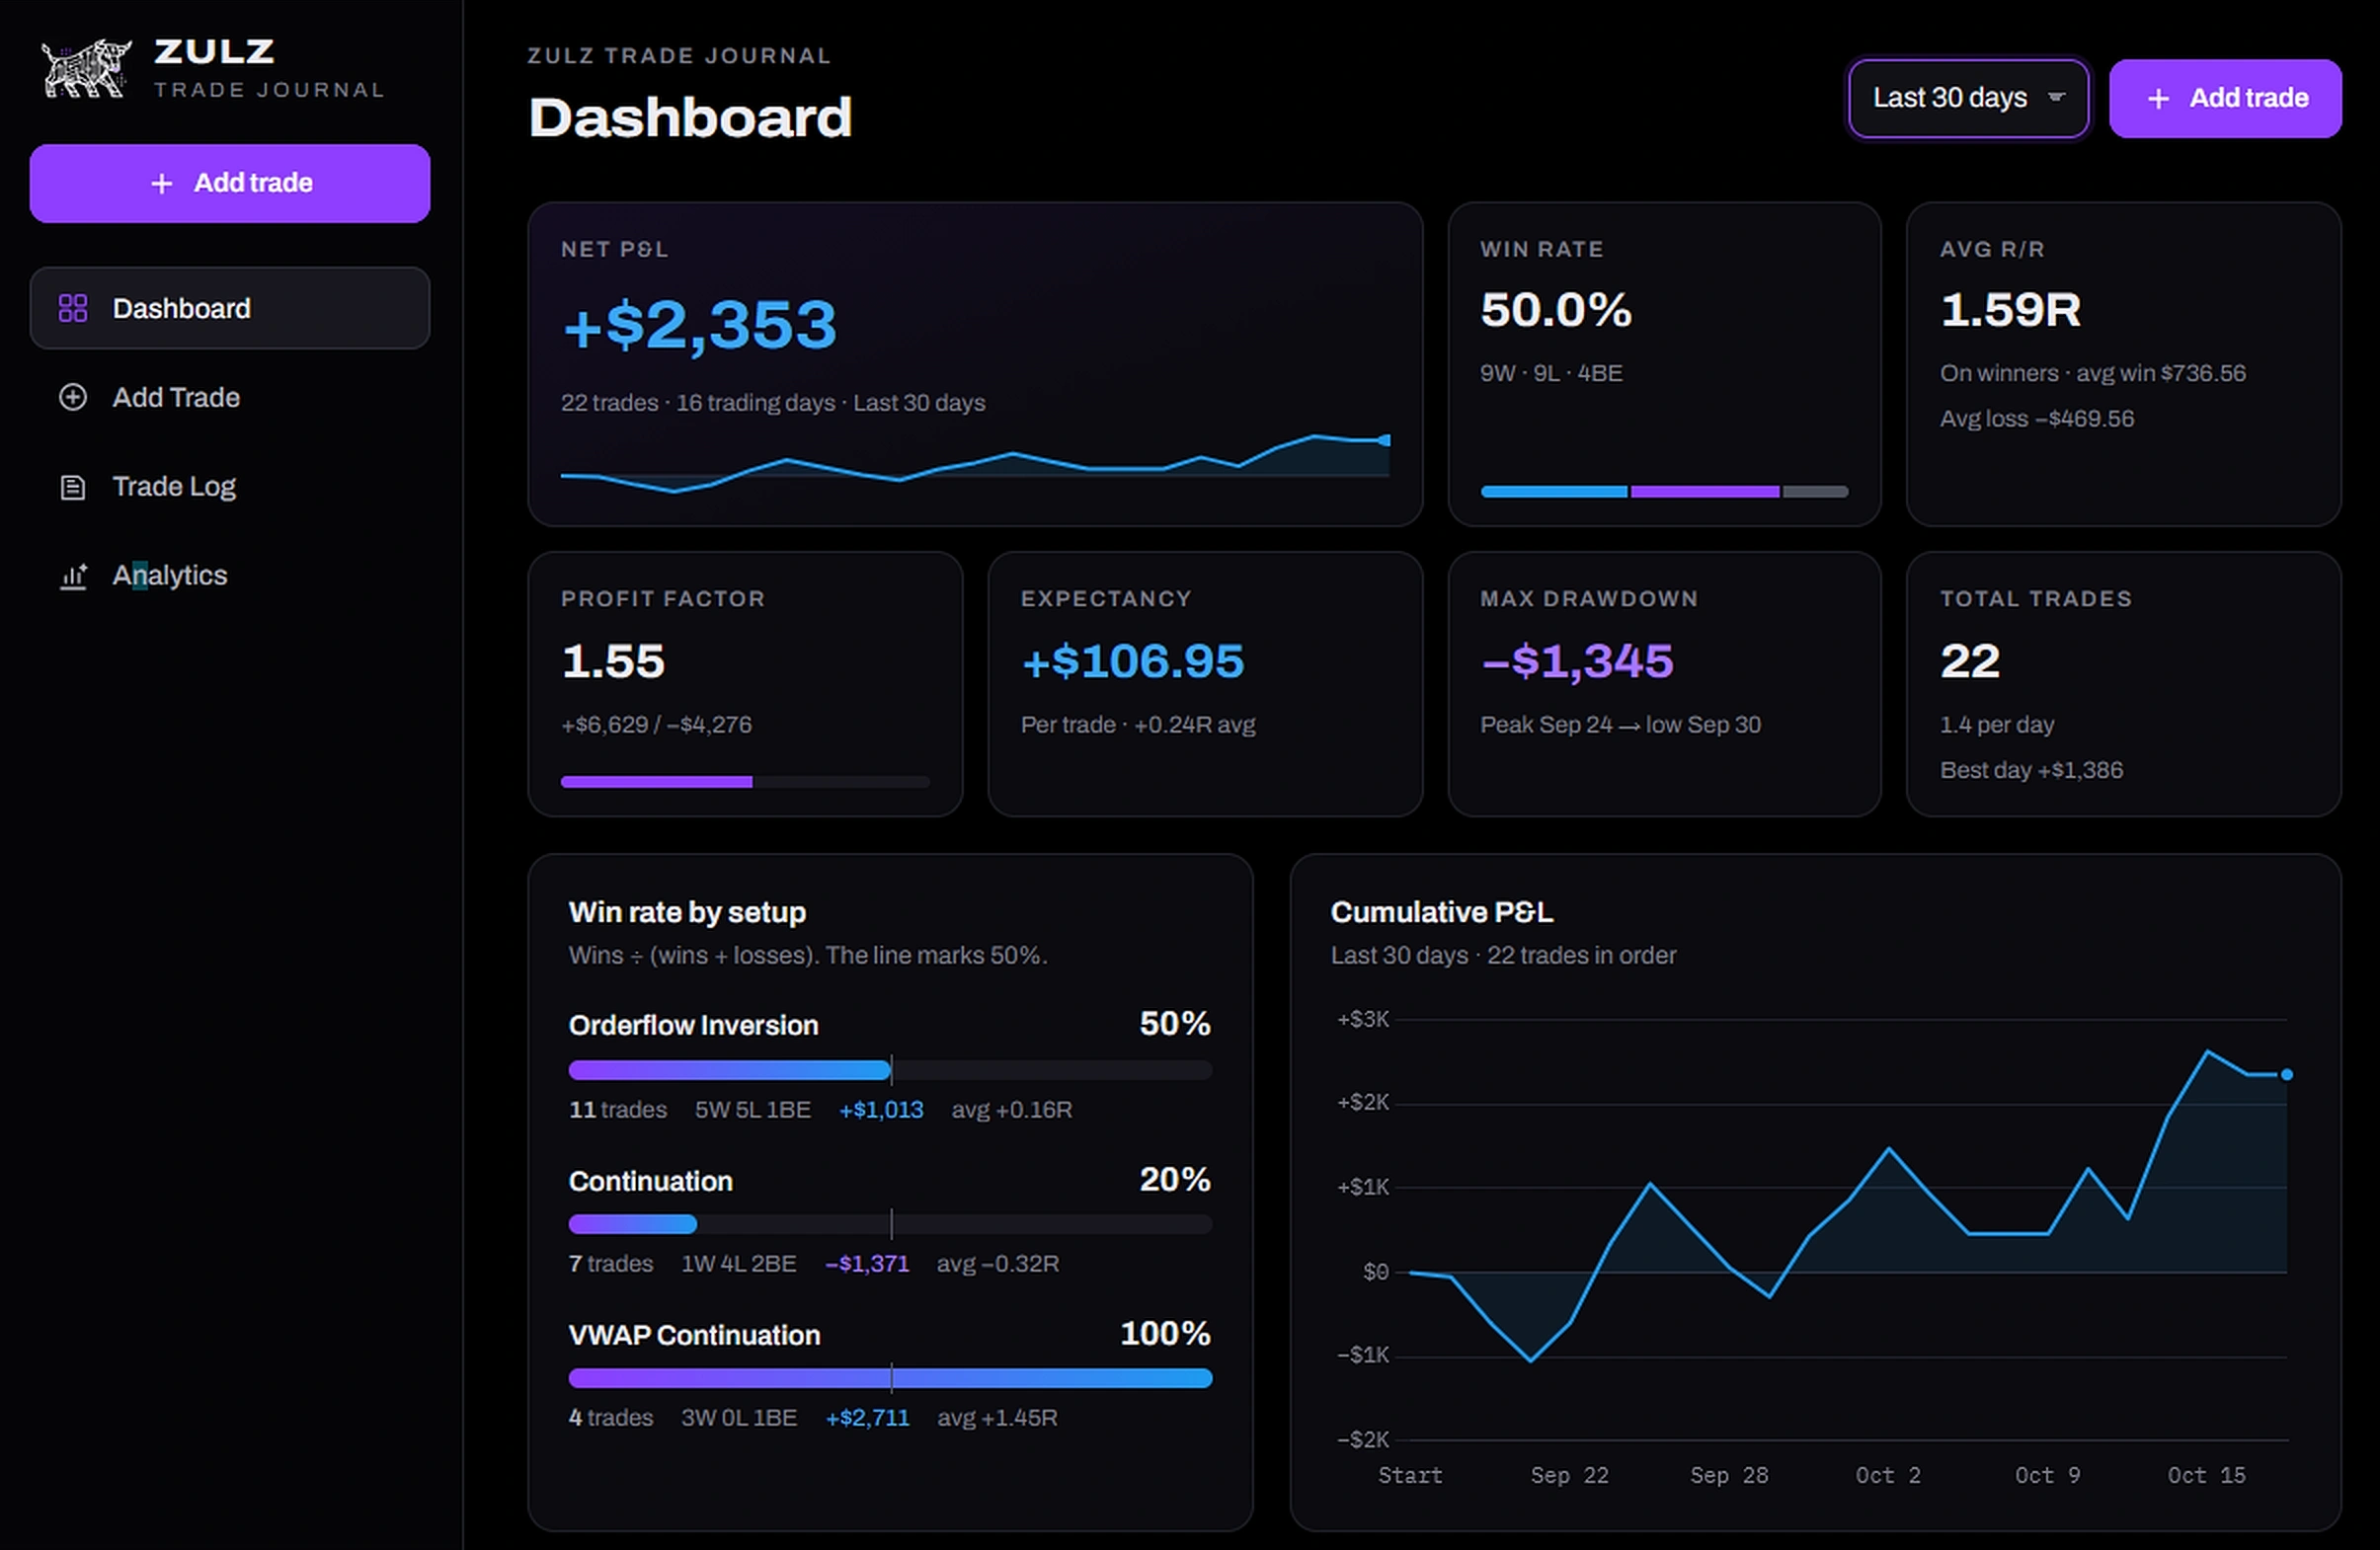
Task: Click the Add trade button in the header
Action: 2225,98
